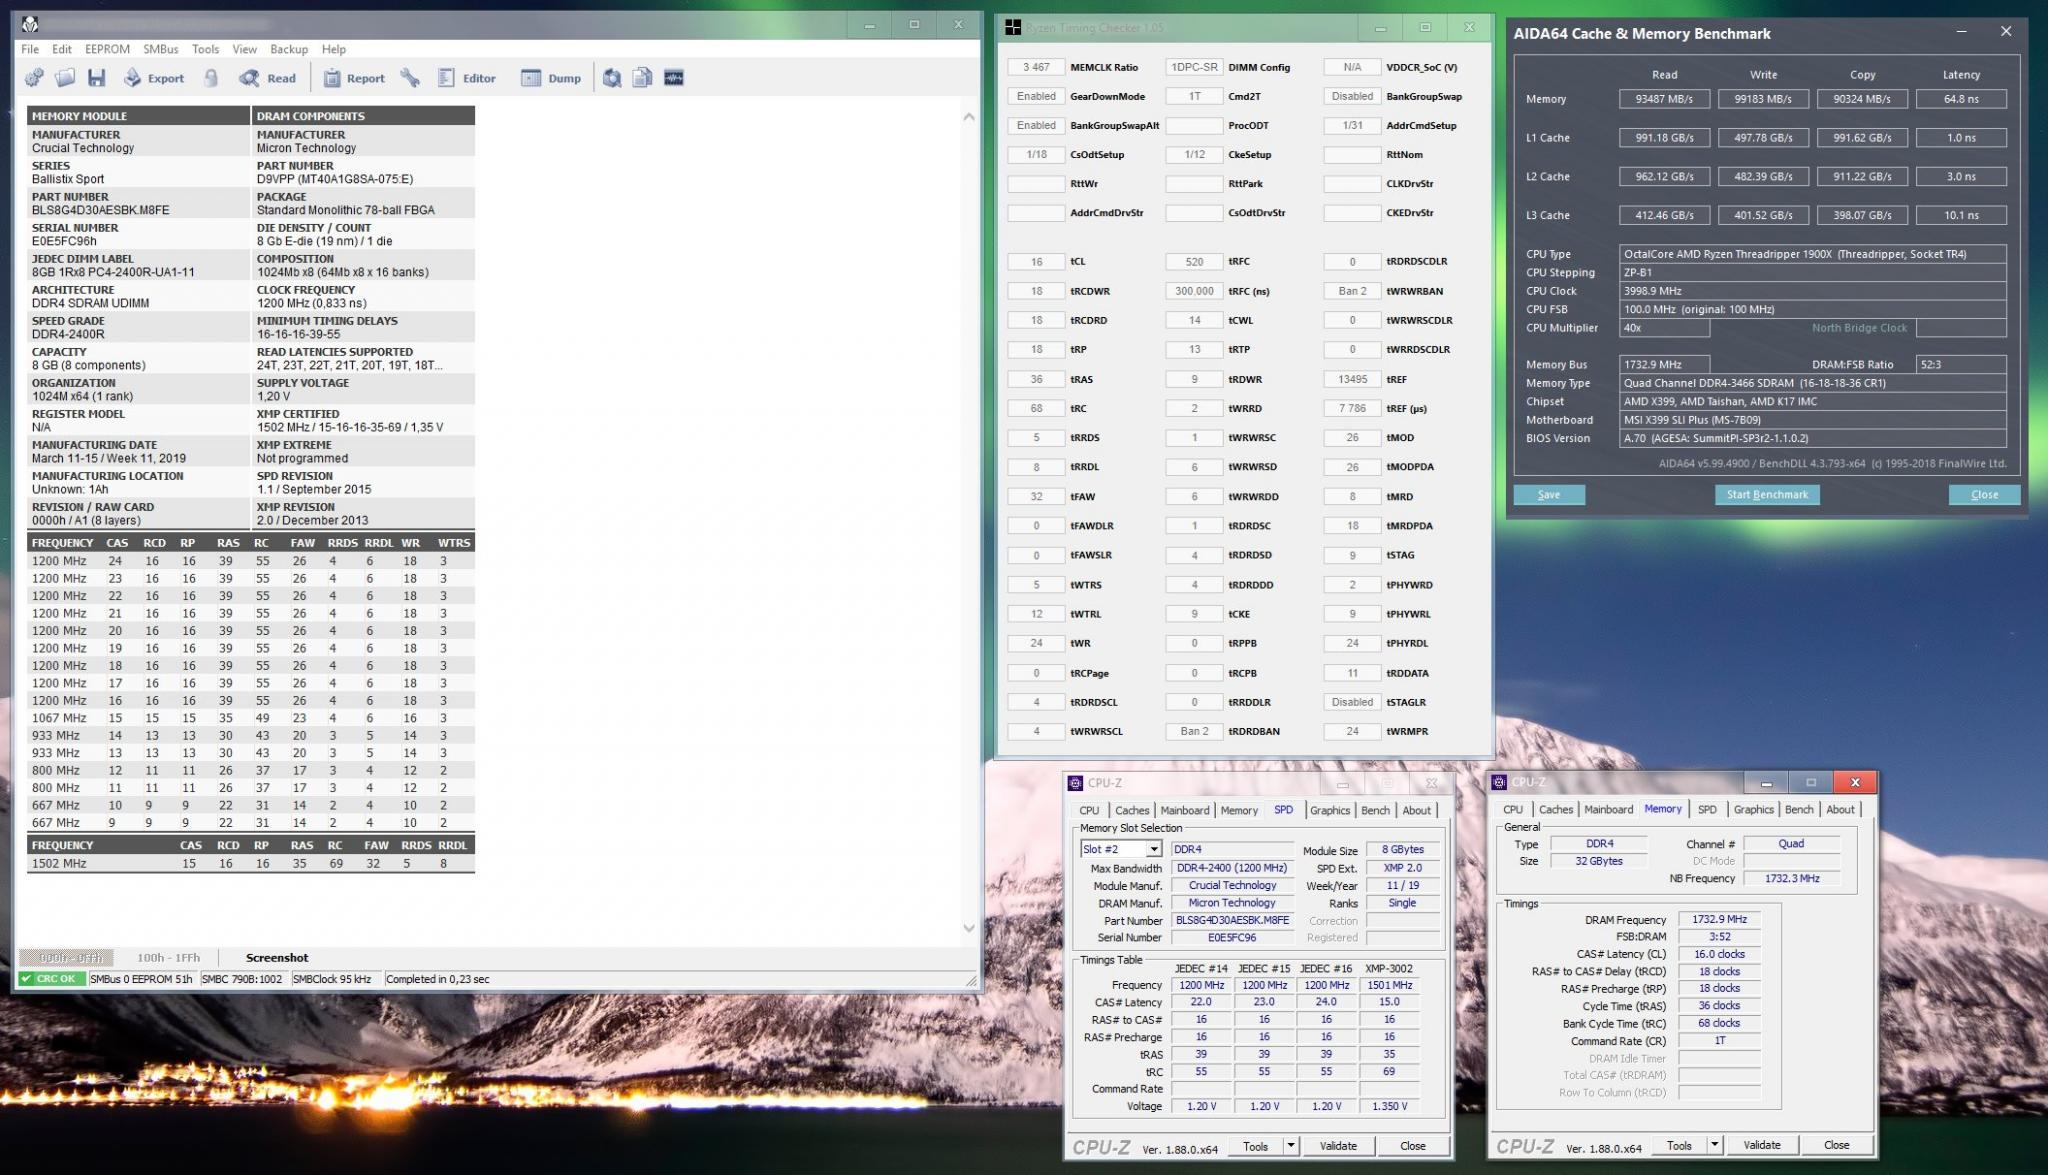Click the magnifier search chip icon
Viewport: 2048px width, 1175px height.
(x=612, y=78)
